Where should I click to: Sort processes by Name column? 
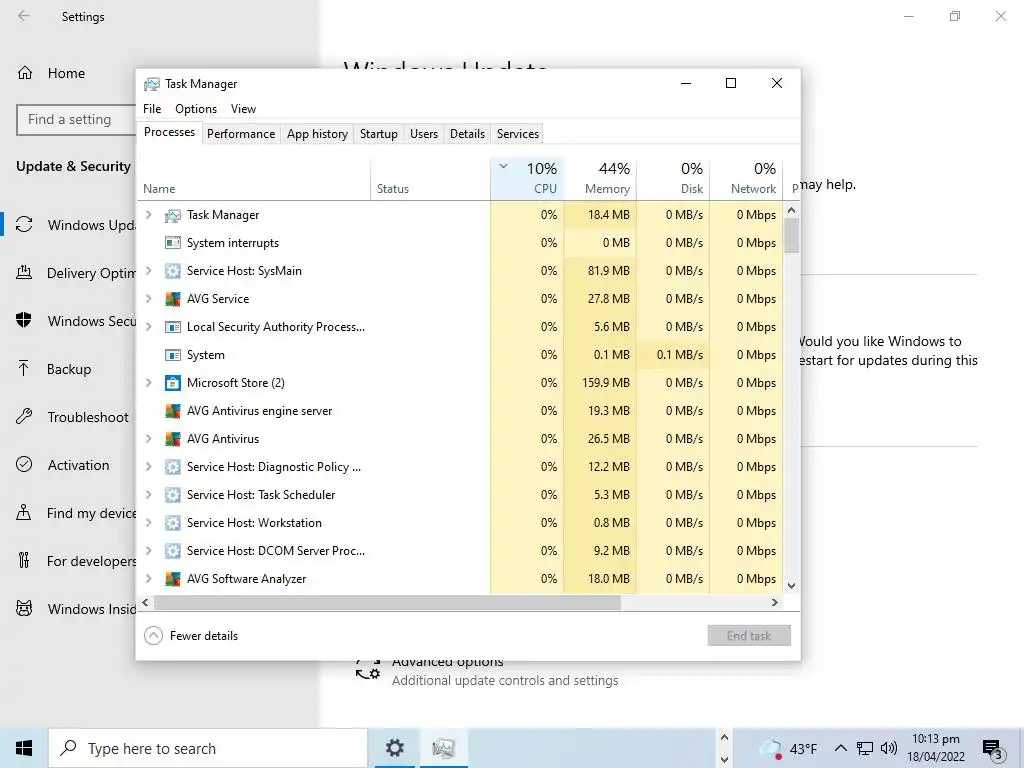254,178
